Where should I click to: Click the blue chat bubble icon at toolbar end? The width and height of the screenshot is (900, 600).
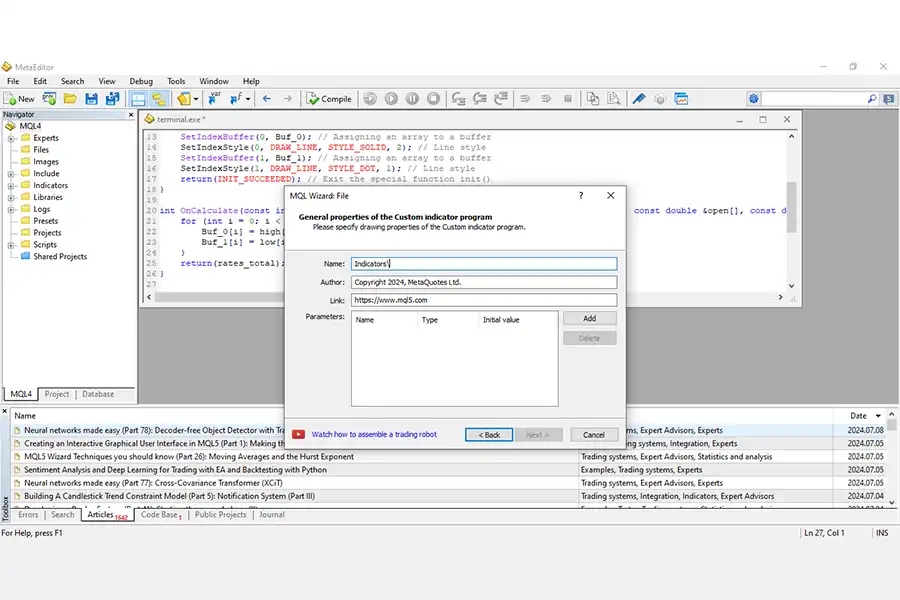[889, 99]
